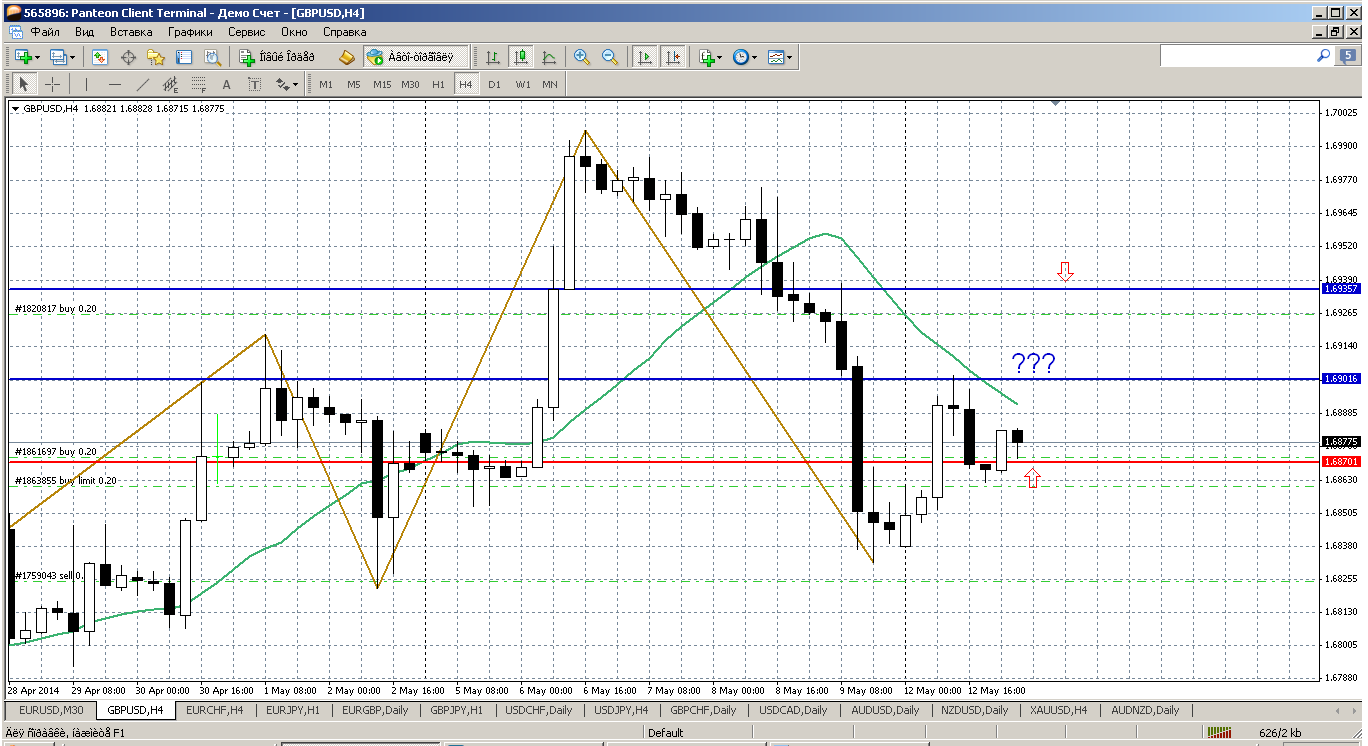Image resolution: width=1368 pixels, height=746 pixels.
Task: Switch to EURUSD,M30 chart tab
Action: (x=49, y=710)
